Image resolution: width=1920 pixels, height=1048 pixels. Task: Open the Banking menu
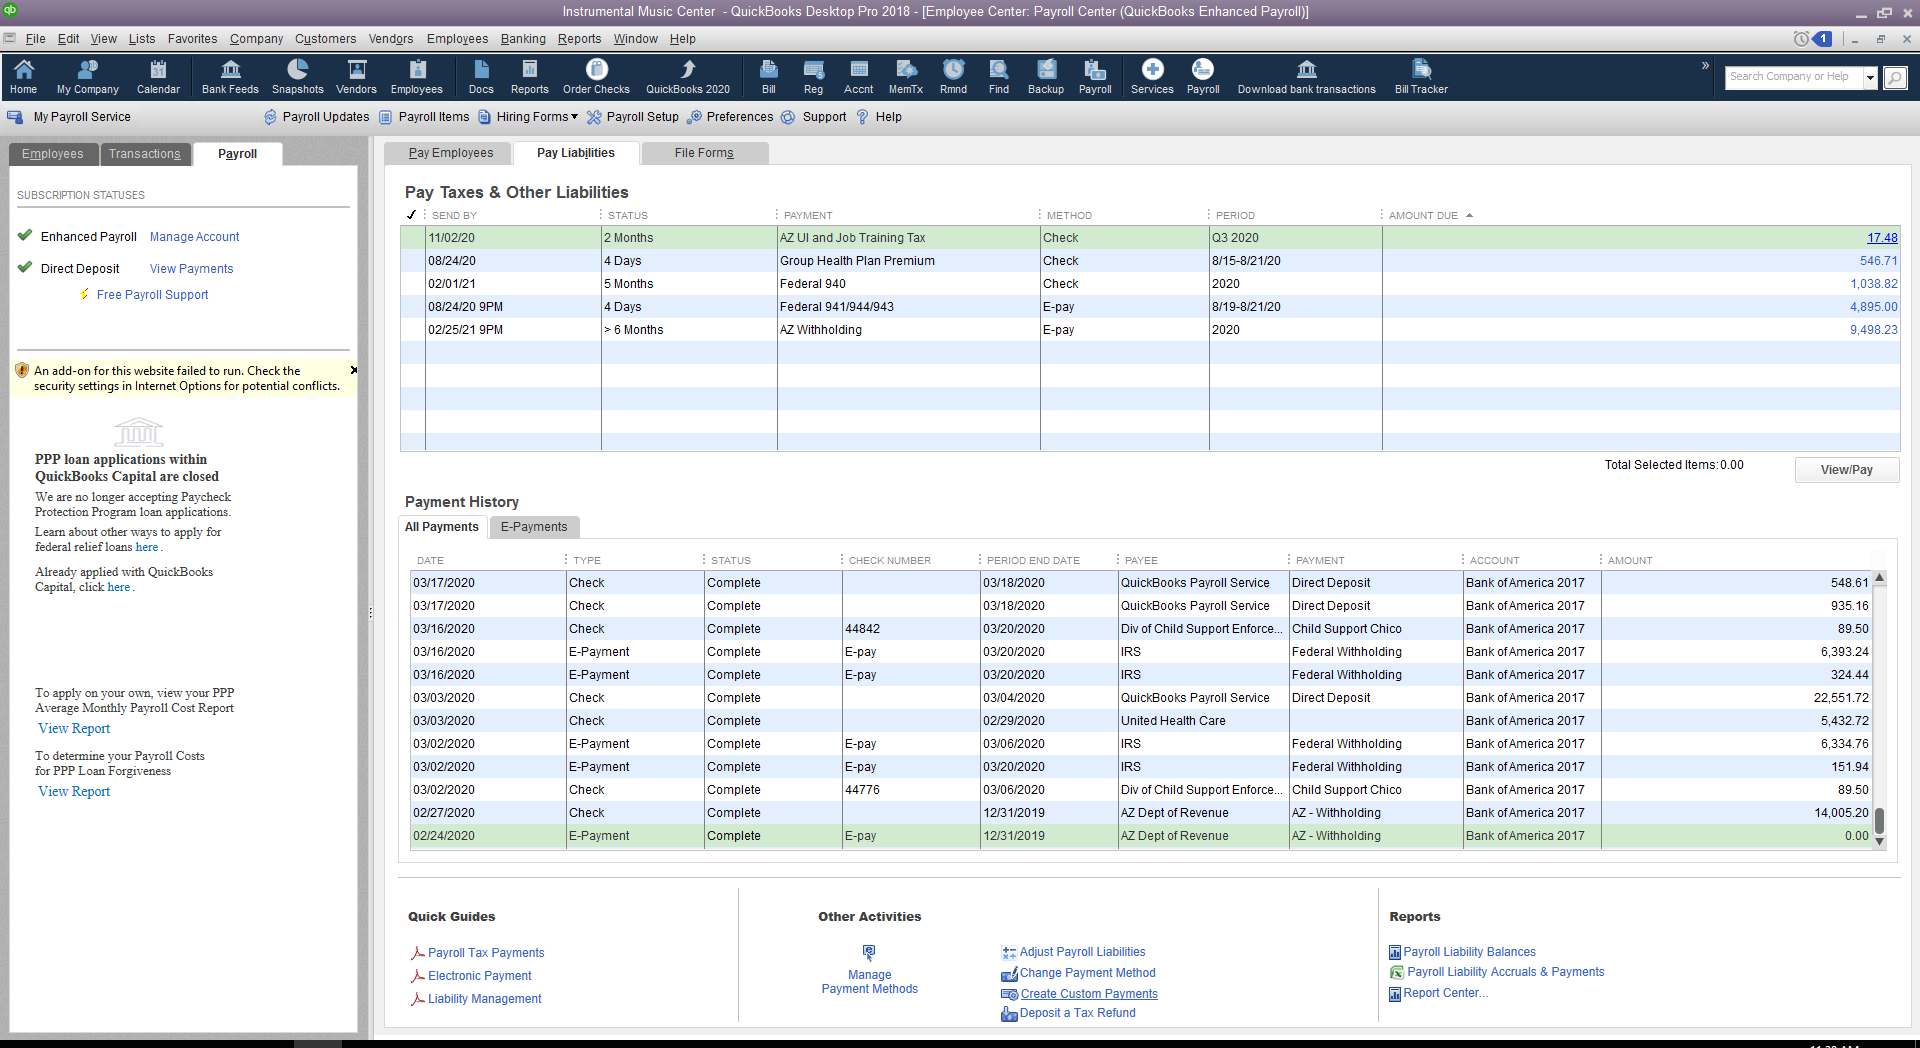pyautogui.click(x=523, y=39)
